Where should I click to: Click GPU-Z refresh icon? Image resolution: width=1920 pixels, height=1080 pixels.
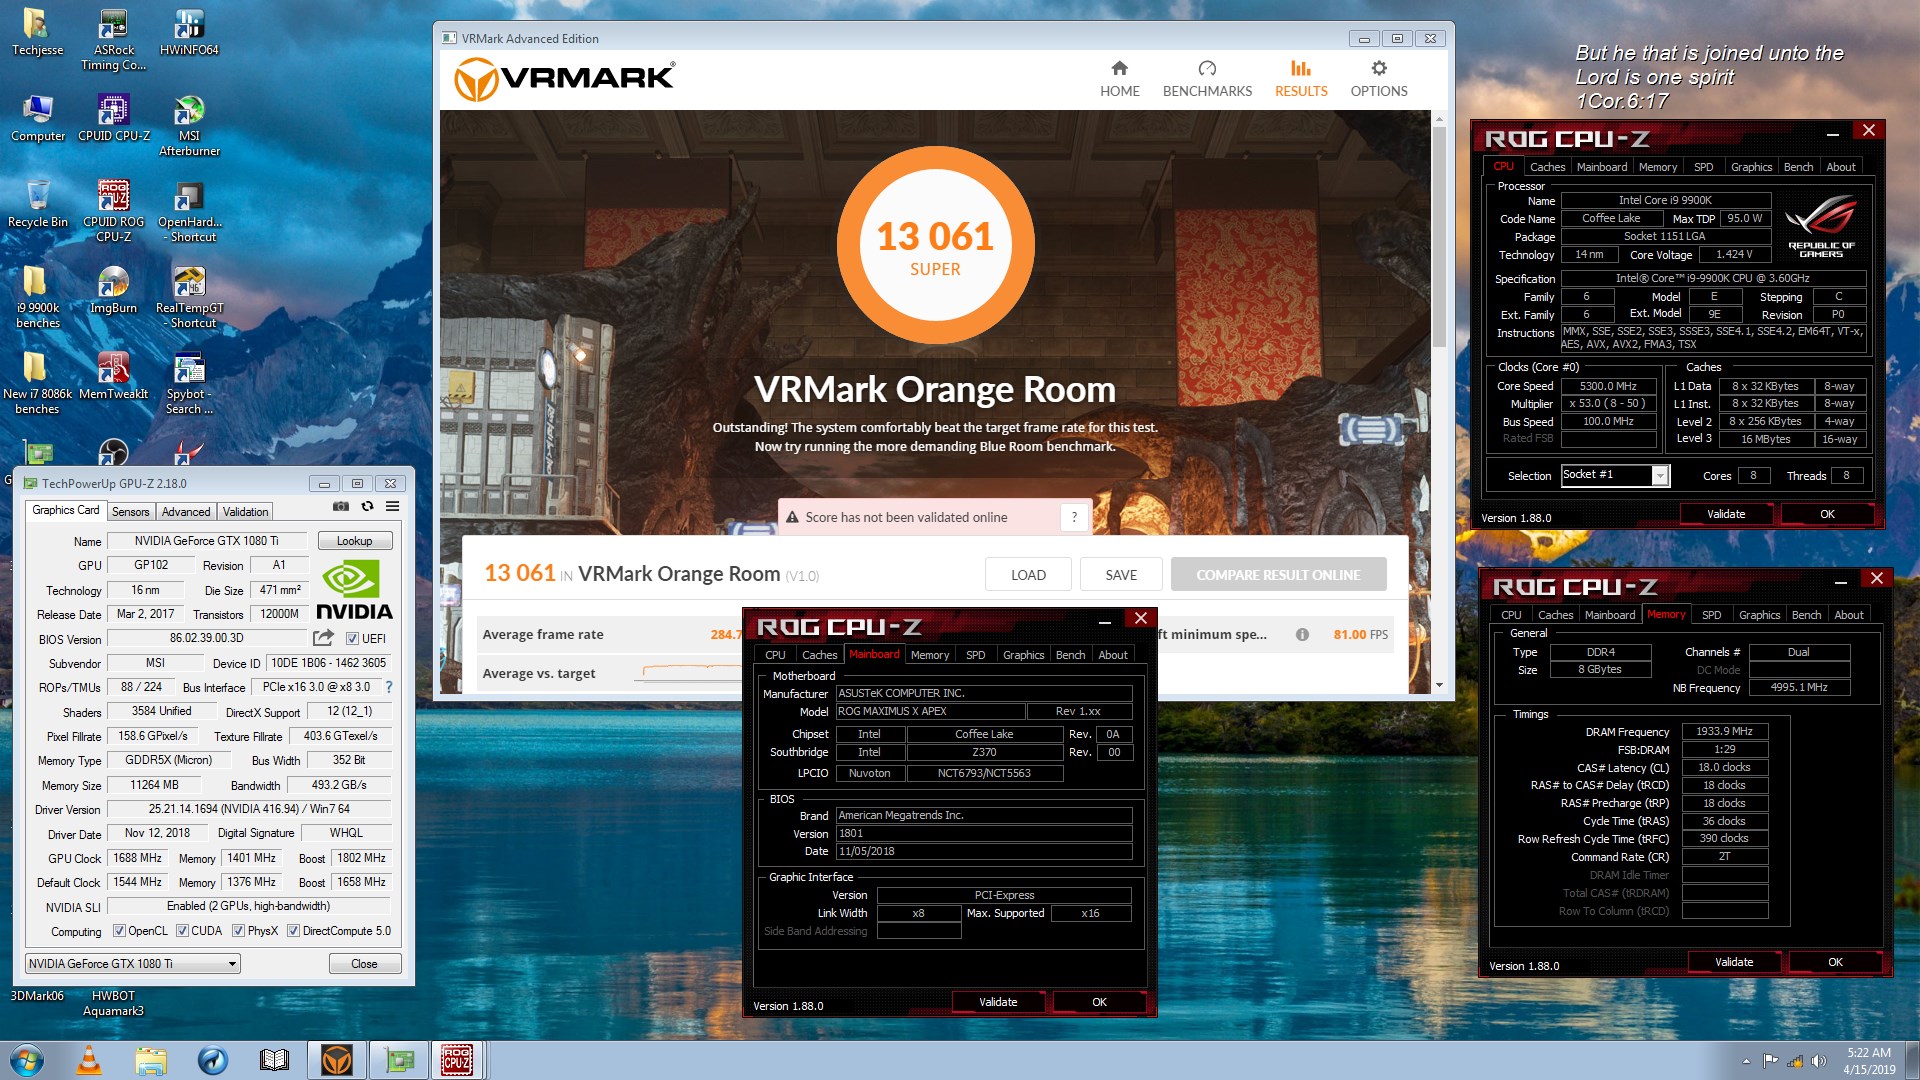tap(367, 507)
